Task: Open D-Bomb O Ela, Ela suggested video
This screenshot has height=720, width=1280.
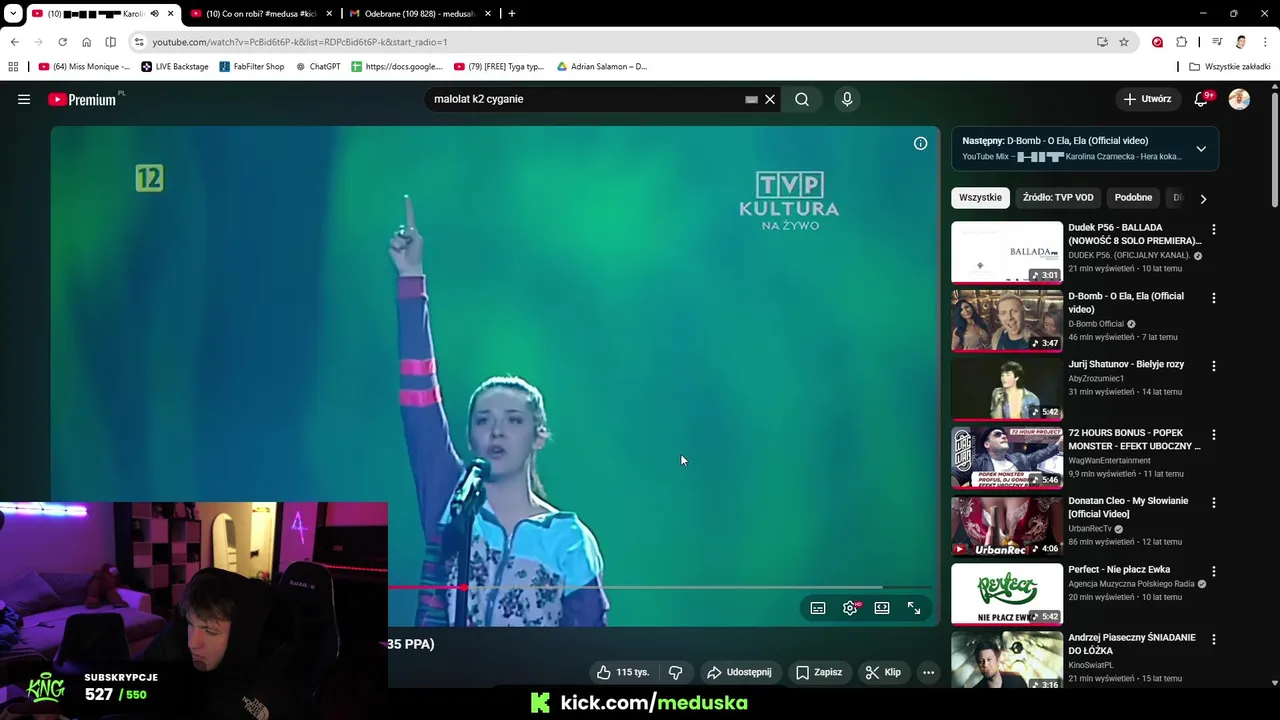Action: [x=1007, y=321]
